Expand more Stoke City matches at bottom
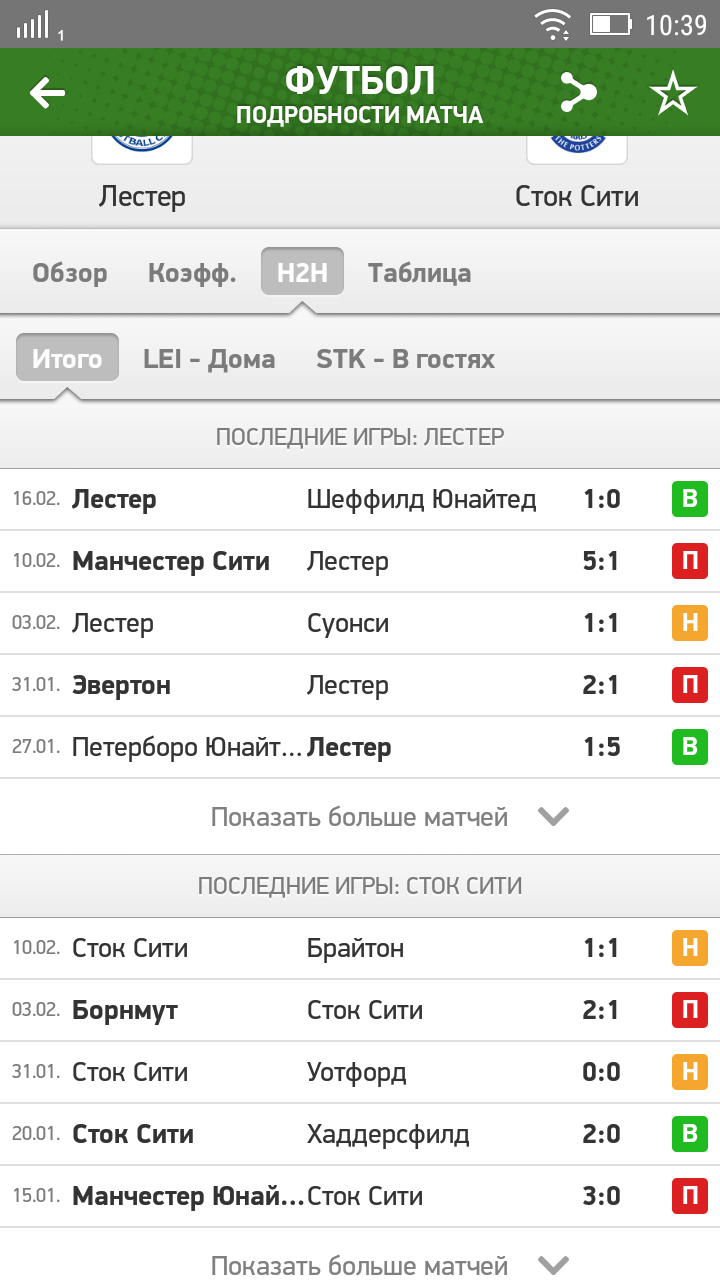 tap(552, 1265)
